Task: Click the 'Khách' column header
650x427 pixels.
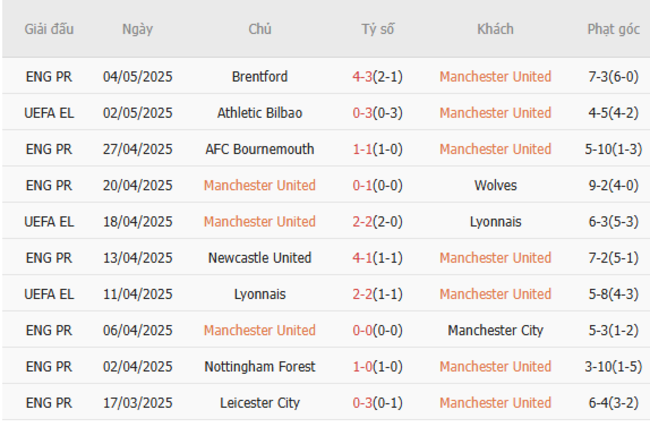Action: (495, 29)
